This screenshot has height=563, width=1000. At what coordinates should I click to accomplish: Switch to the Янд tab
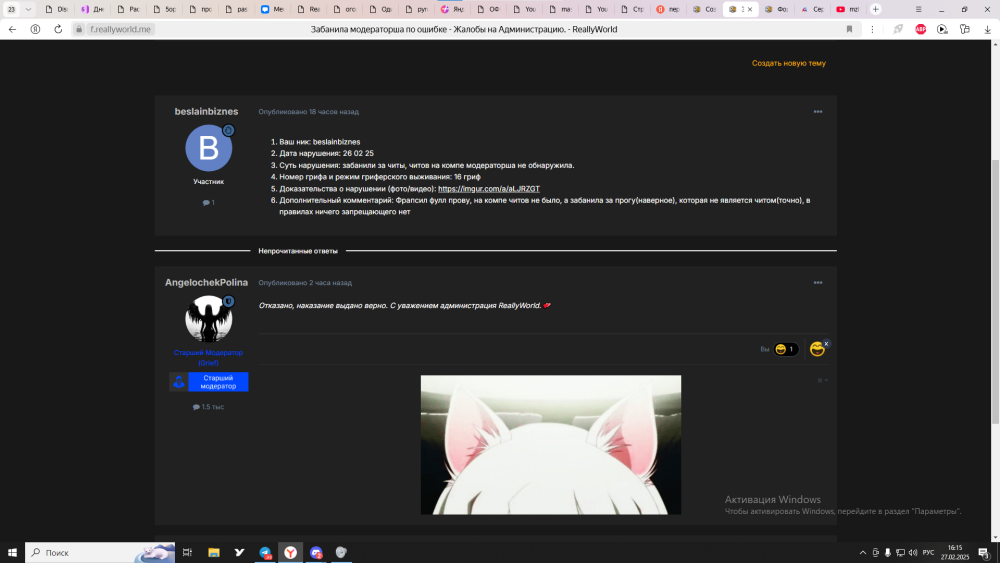pyautogui.click(x=452, y=10)
